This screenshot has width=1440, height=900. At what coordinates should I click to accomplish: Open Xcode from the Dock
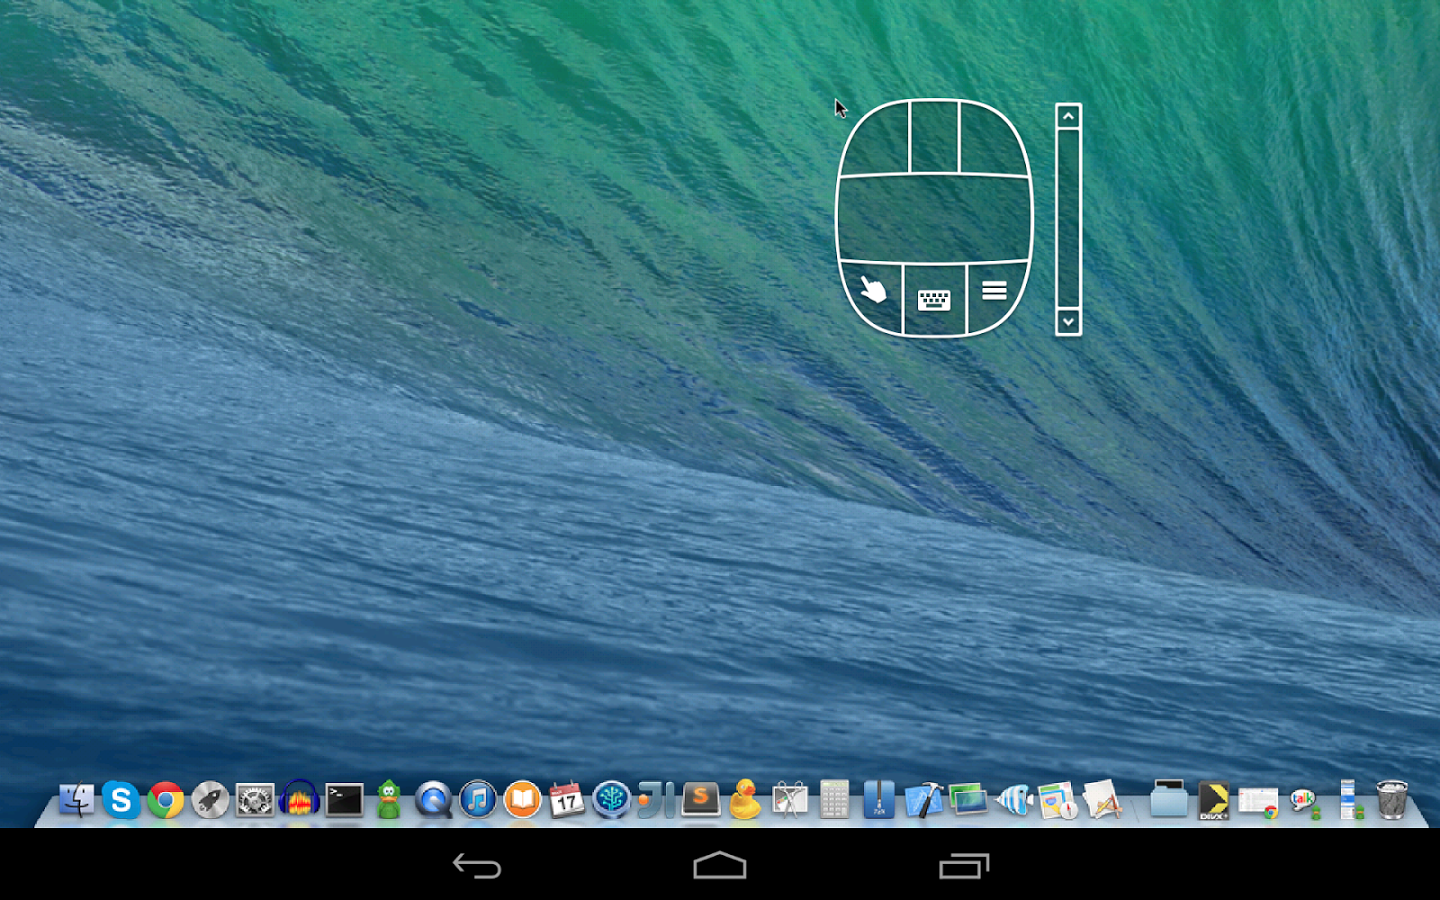922,800
